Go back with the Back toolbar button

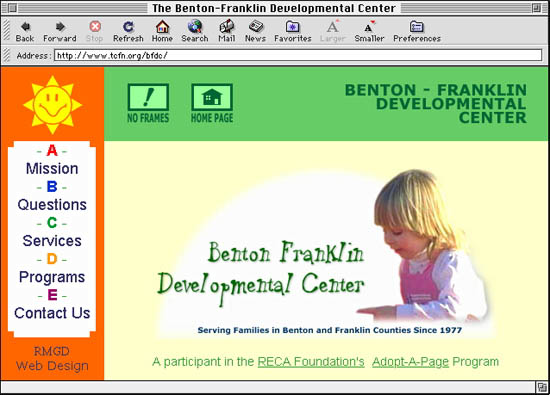pos(25,31)
